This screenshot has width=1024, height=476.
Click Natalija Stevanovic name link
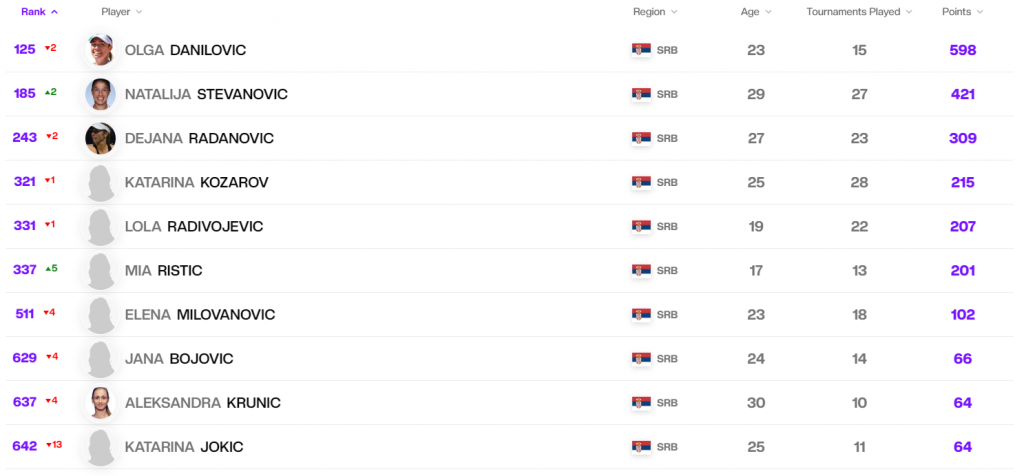point(206,94)
